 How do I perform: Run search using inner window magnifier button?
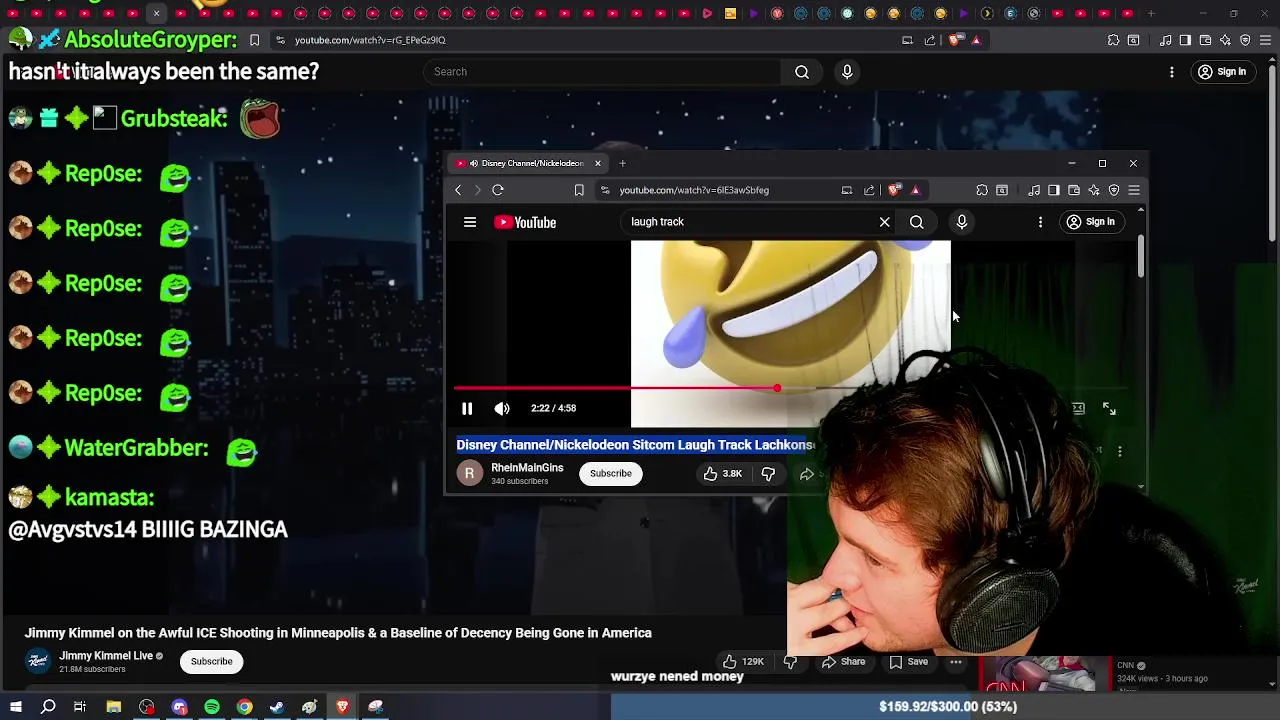[917, 222]
